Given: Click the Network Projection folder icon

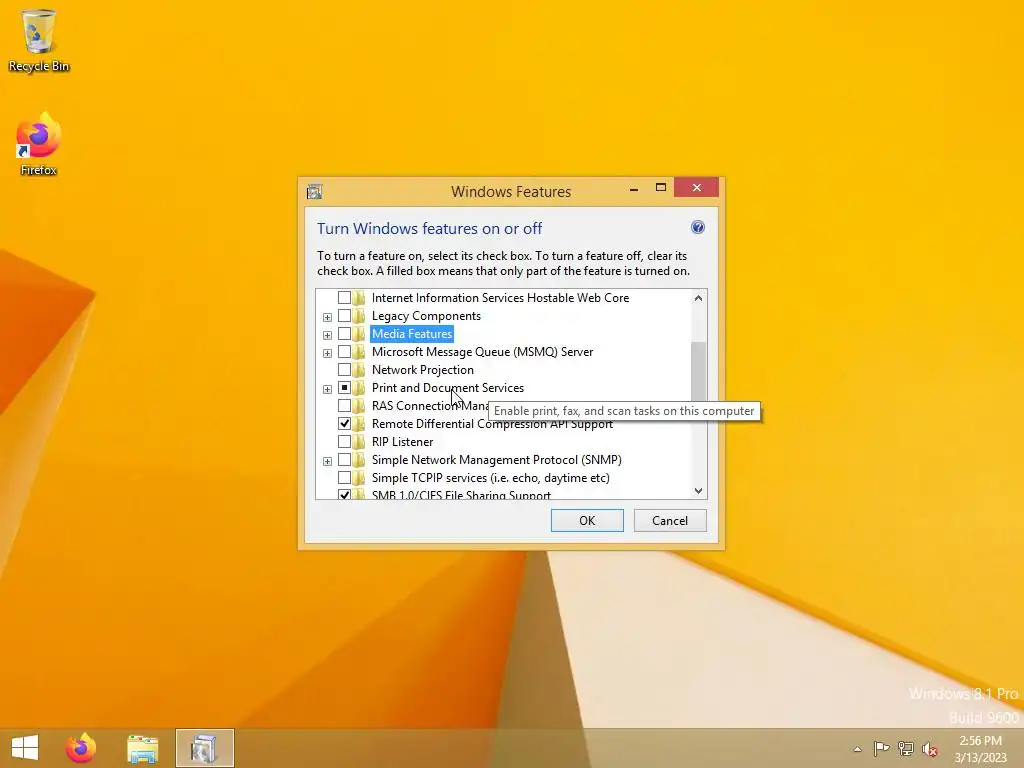Looking at the screenshot, I should (x=359, y=370).
